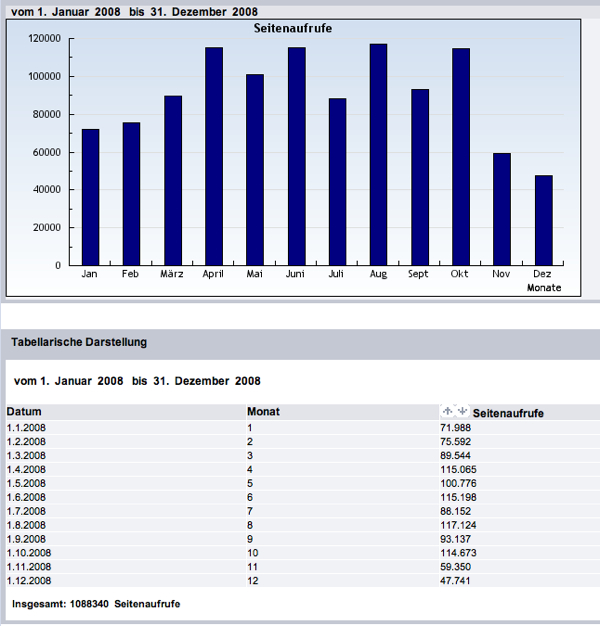Click the 120000 y-axis label
The width and height of the screenshot is (600, 626).
44,38
